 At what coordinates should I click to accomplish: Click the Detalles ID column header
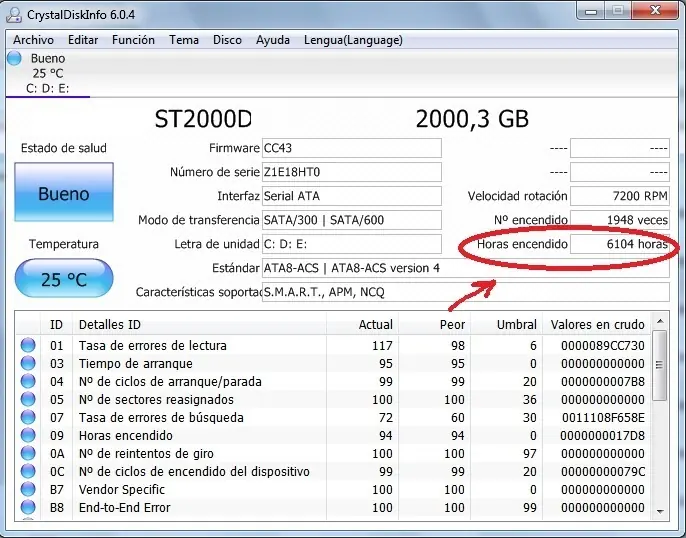[x=199, y=324]
